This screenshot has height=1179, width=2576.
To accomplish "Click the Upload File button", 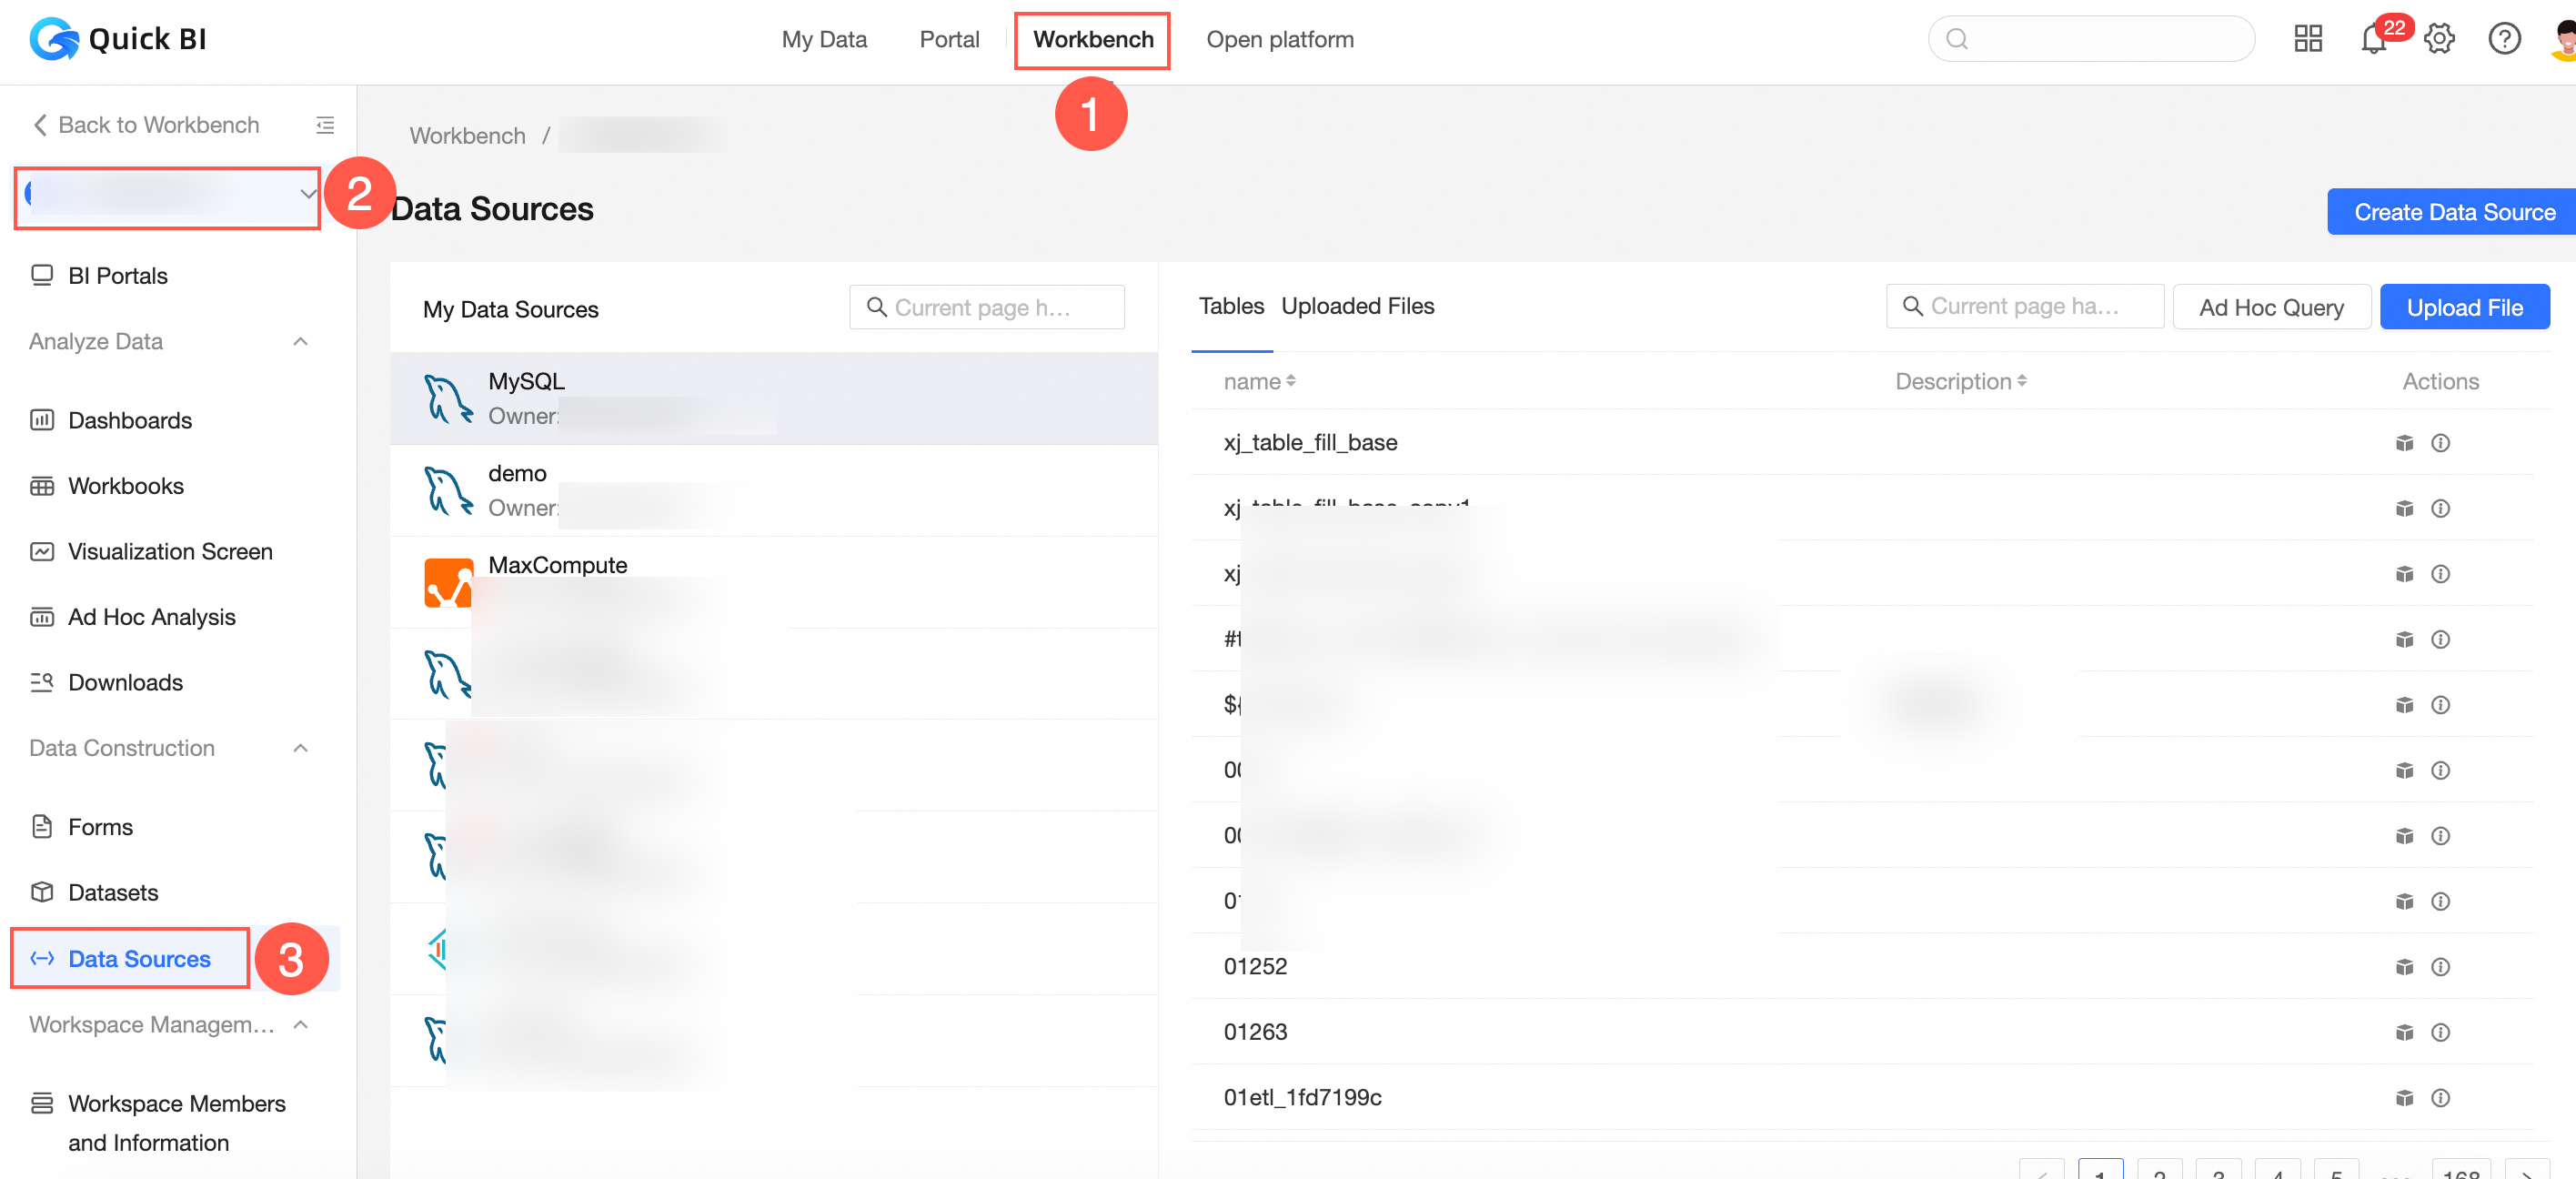I will [2464, 307].
